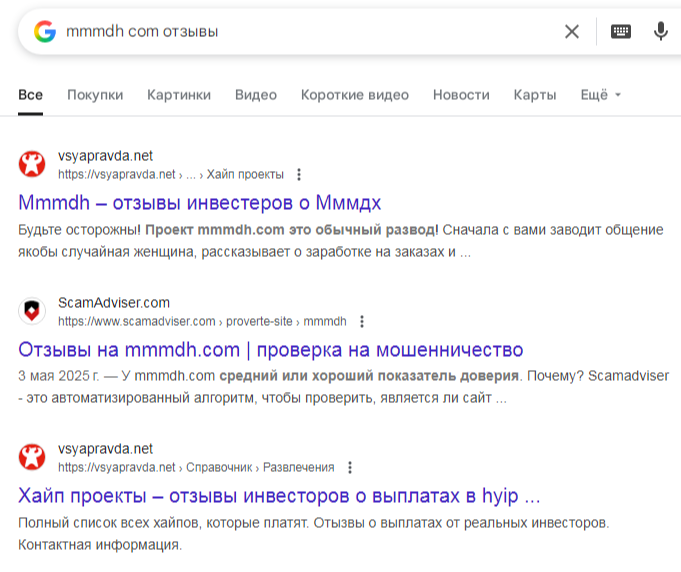Click the Google logo icon

click(x=44, y=31)
